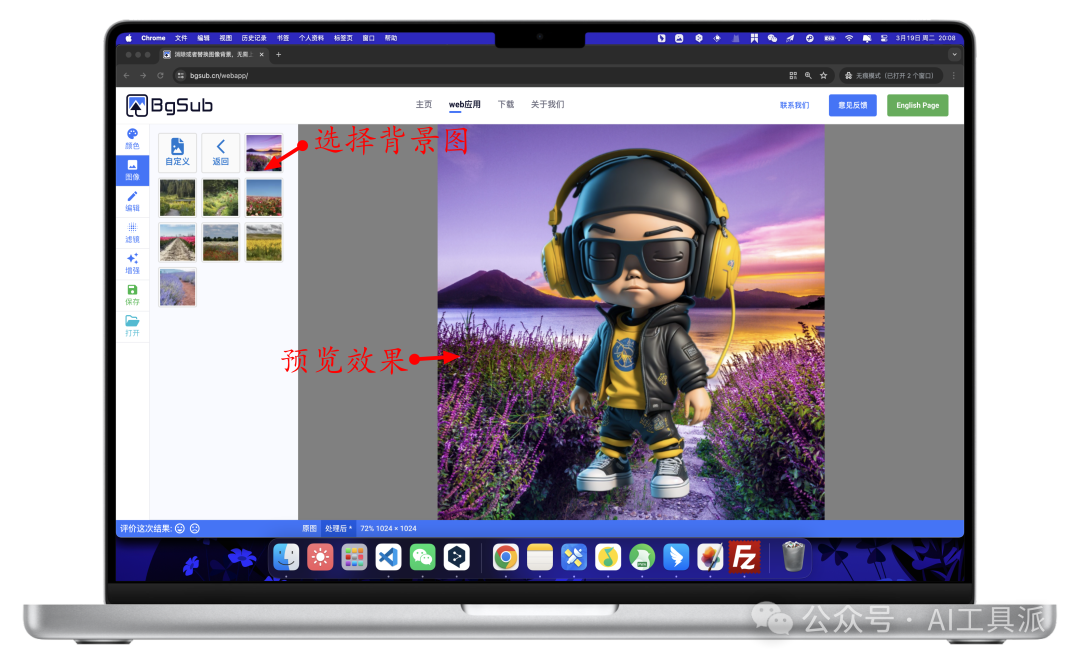Click the QR code icon in address bar
The height and width of the screenshot is (663, 1080).
(793, 76)
